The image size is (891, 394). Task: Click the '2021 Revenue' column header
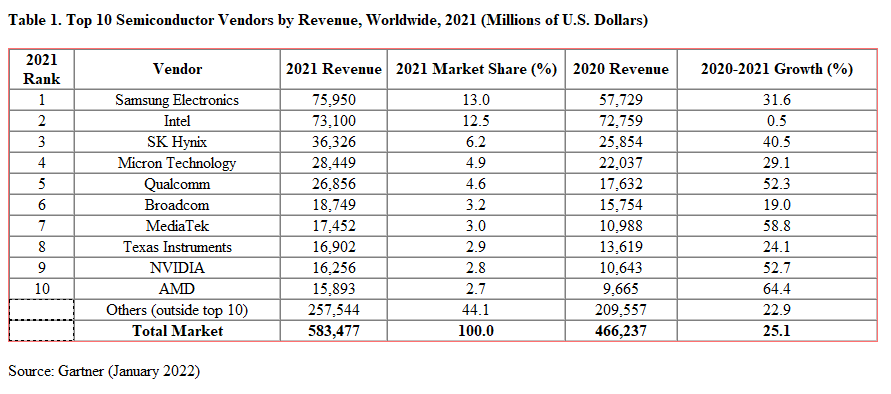(334, 69)
